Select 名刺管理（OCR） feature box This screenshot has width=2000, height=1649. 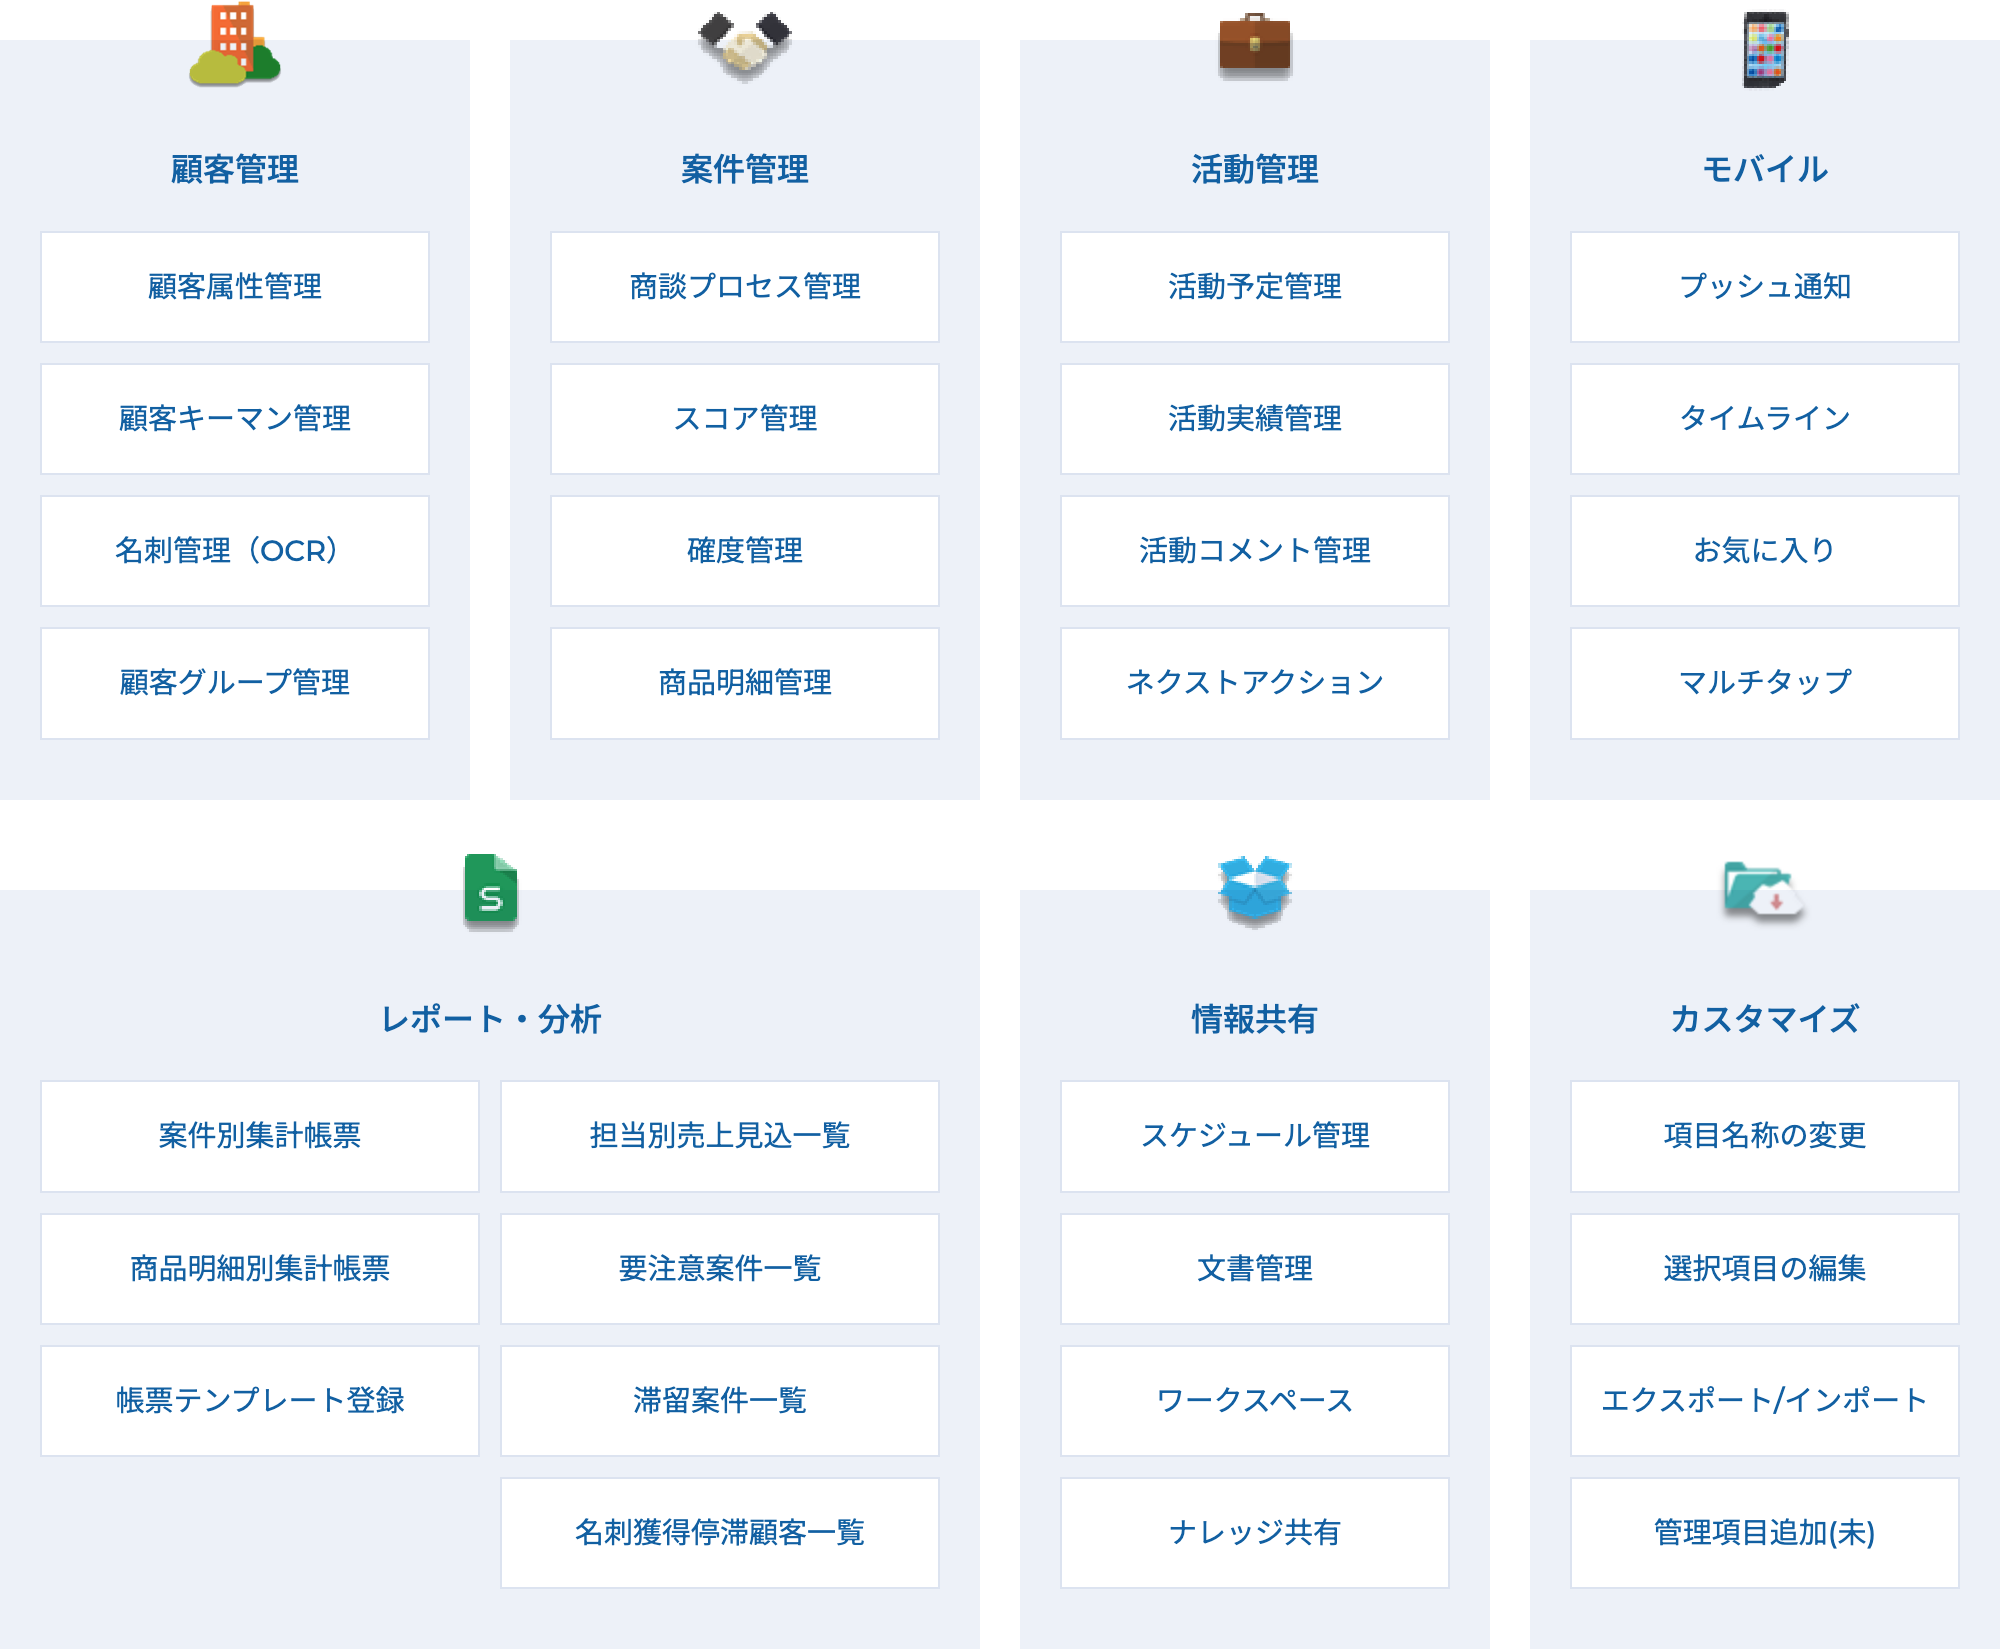(234, 551)
